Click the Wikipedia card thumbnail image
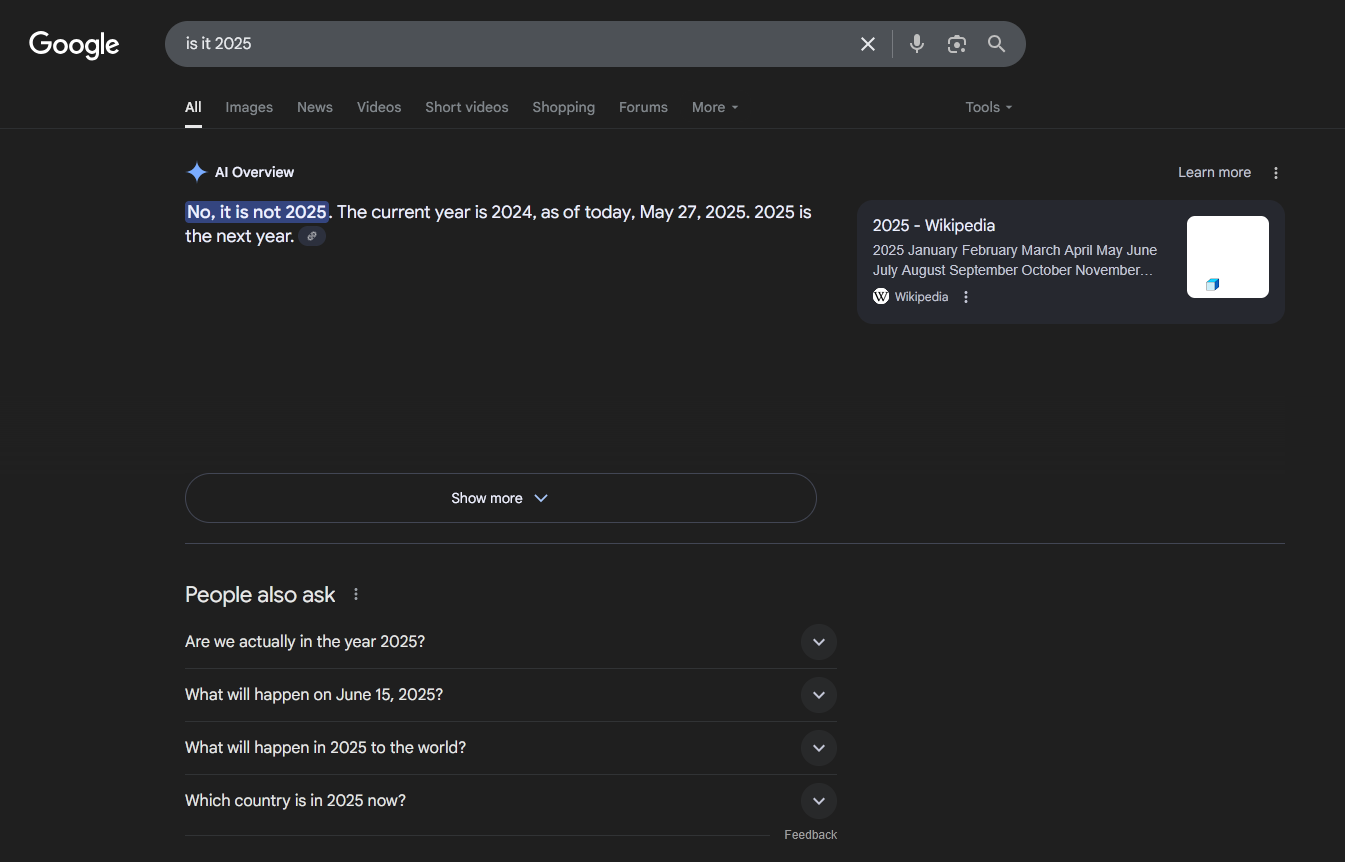The width and height of the screenshot is (1345, 862). [1228, 257]
